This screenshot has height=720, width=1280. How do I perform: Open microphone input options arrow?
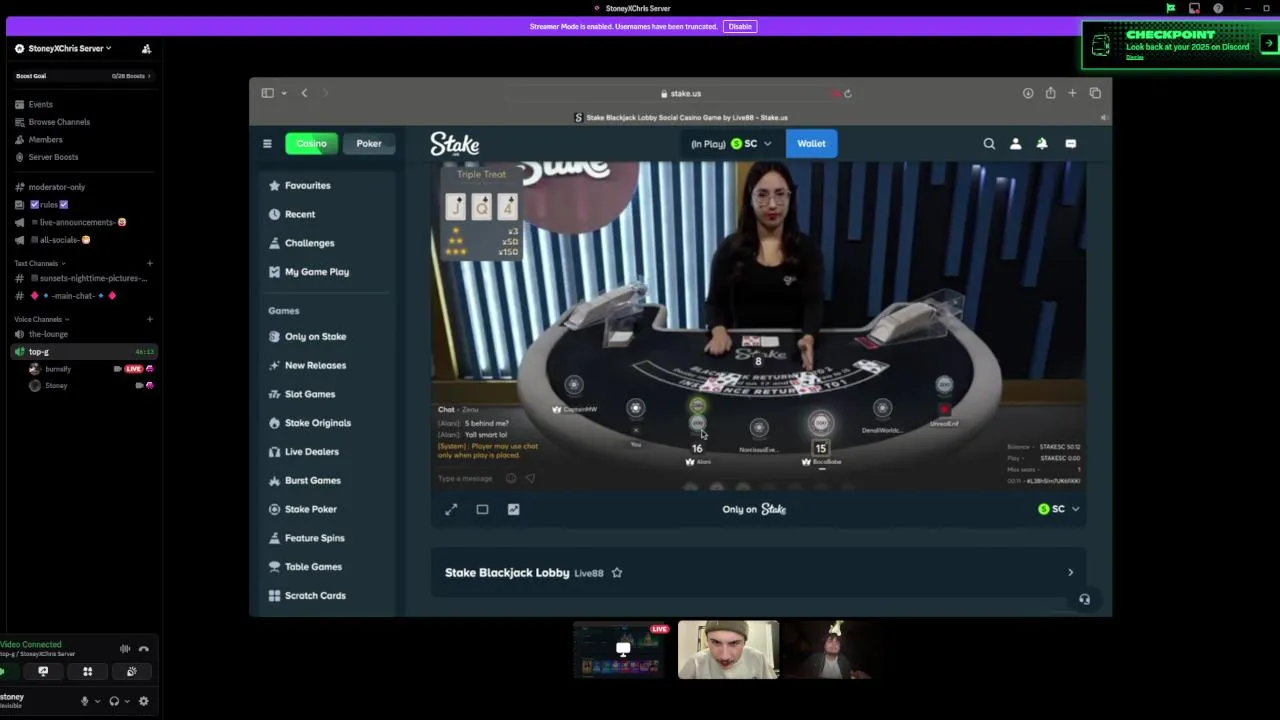click(x=97, y=701)
